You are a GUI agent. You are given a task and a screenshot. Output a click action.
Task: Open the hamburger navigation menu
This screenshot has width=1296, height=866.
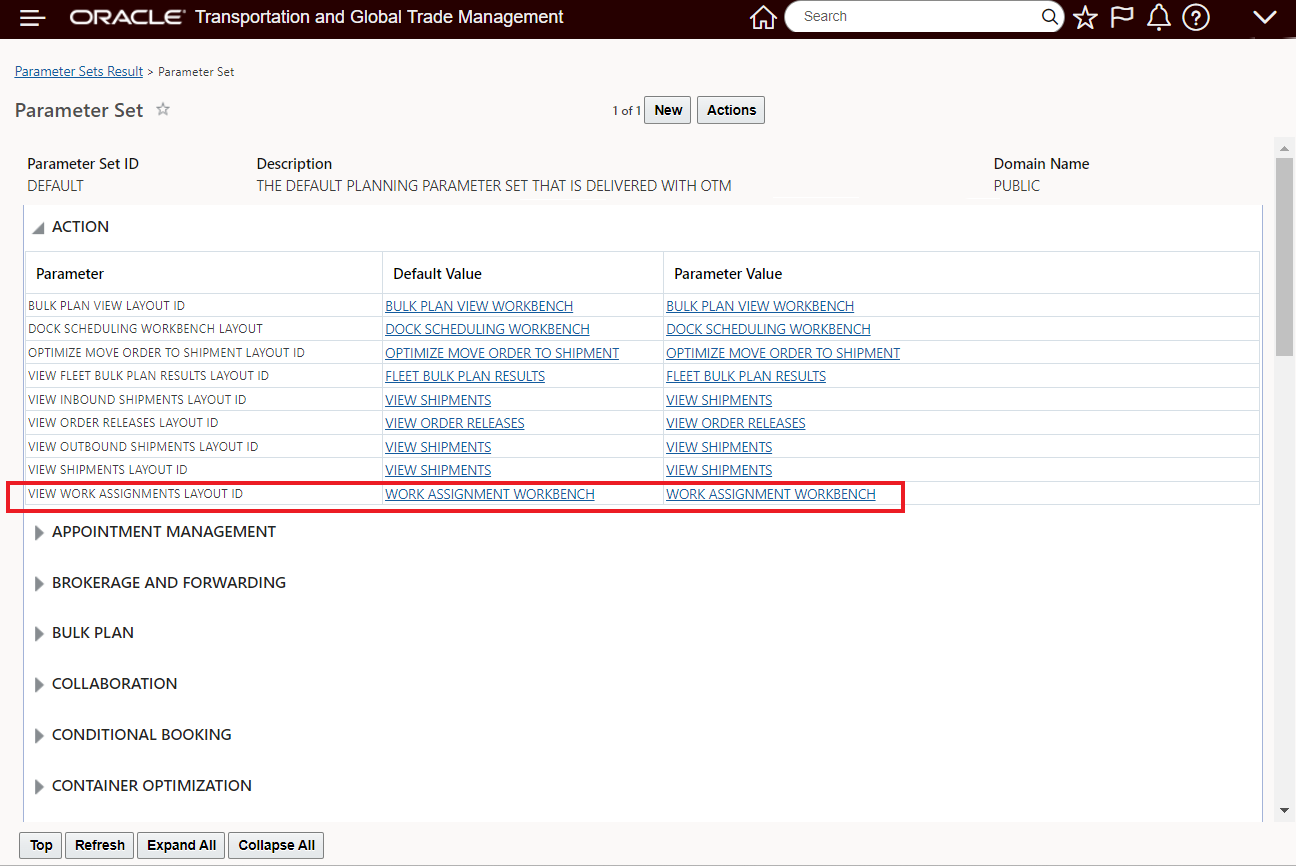(x=33, y=18)
